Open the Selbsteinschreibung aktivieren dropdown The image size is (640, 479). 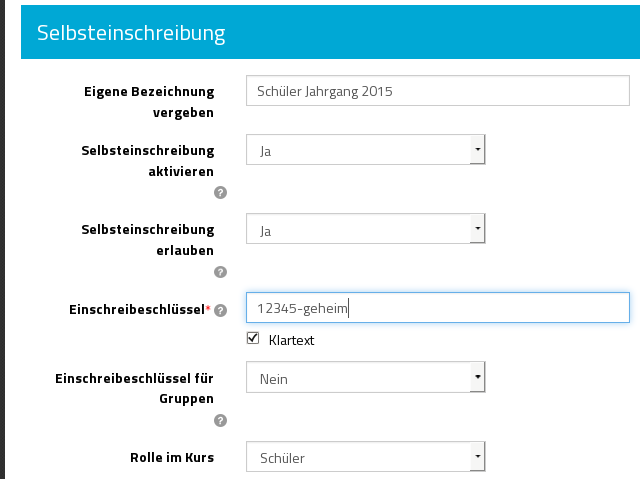tap(365, 150)
